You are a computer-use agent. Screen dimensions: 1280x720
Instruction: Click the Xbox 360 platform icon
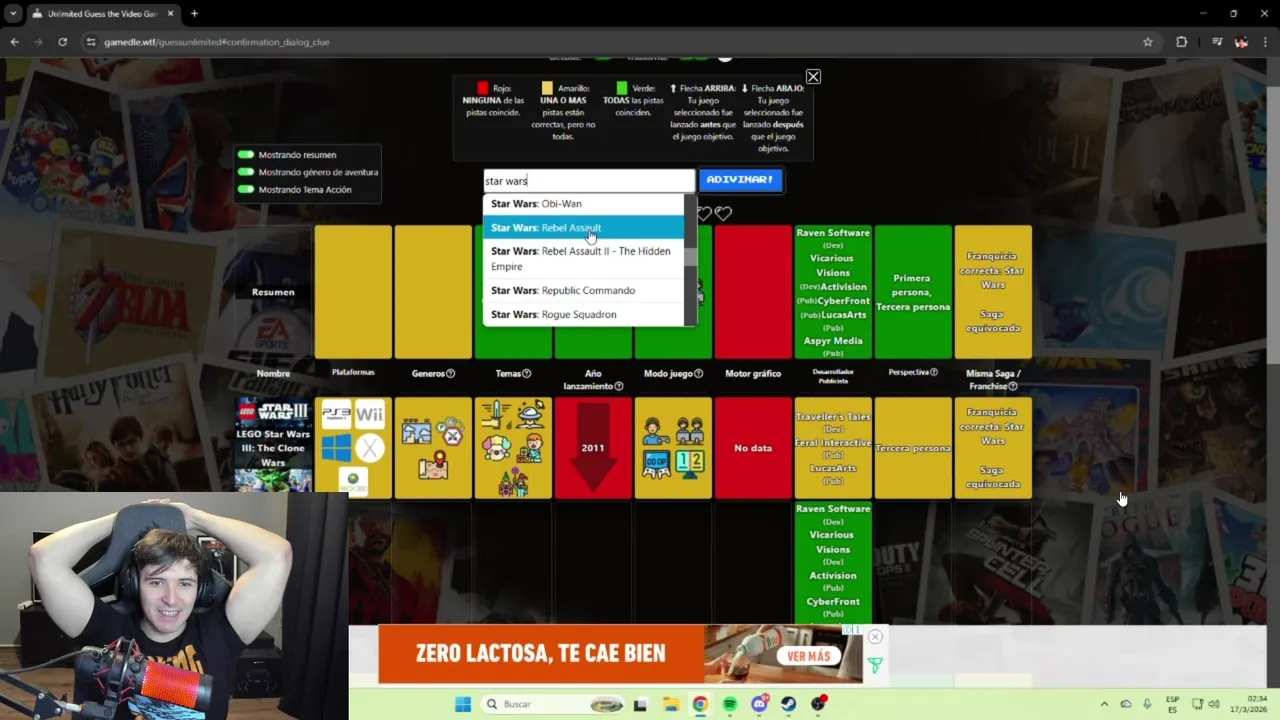tap(353, 479)
